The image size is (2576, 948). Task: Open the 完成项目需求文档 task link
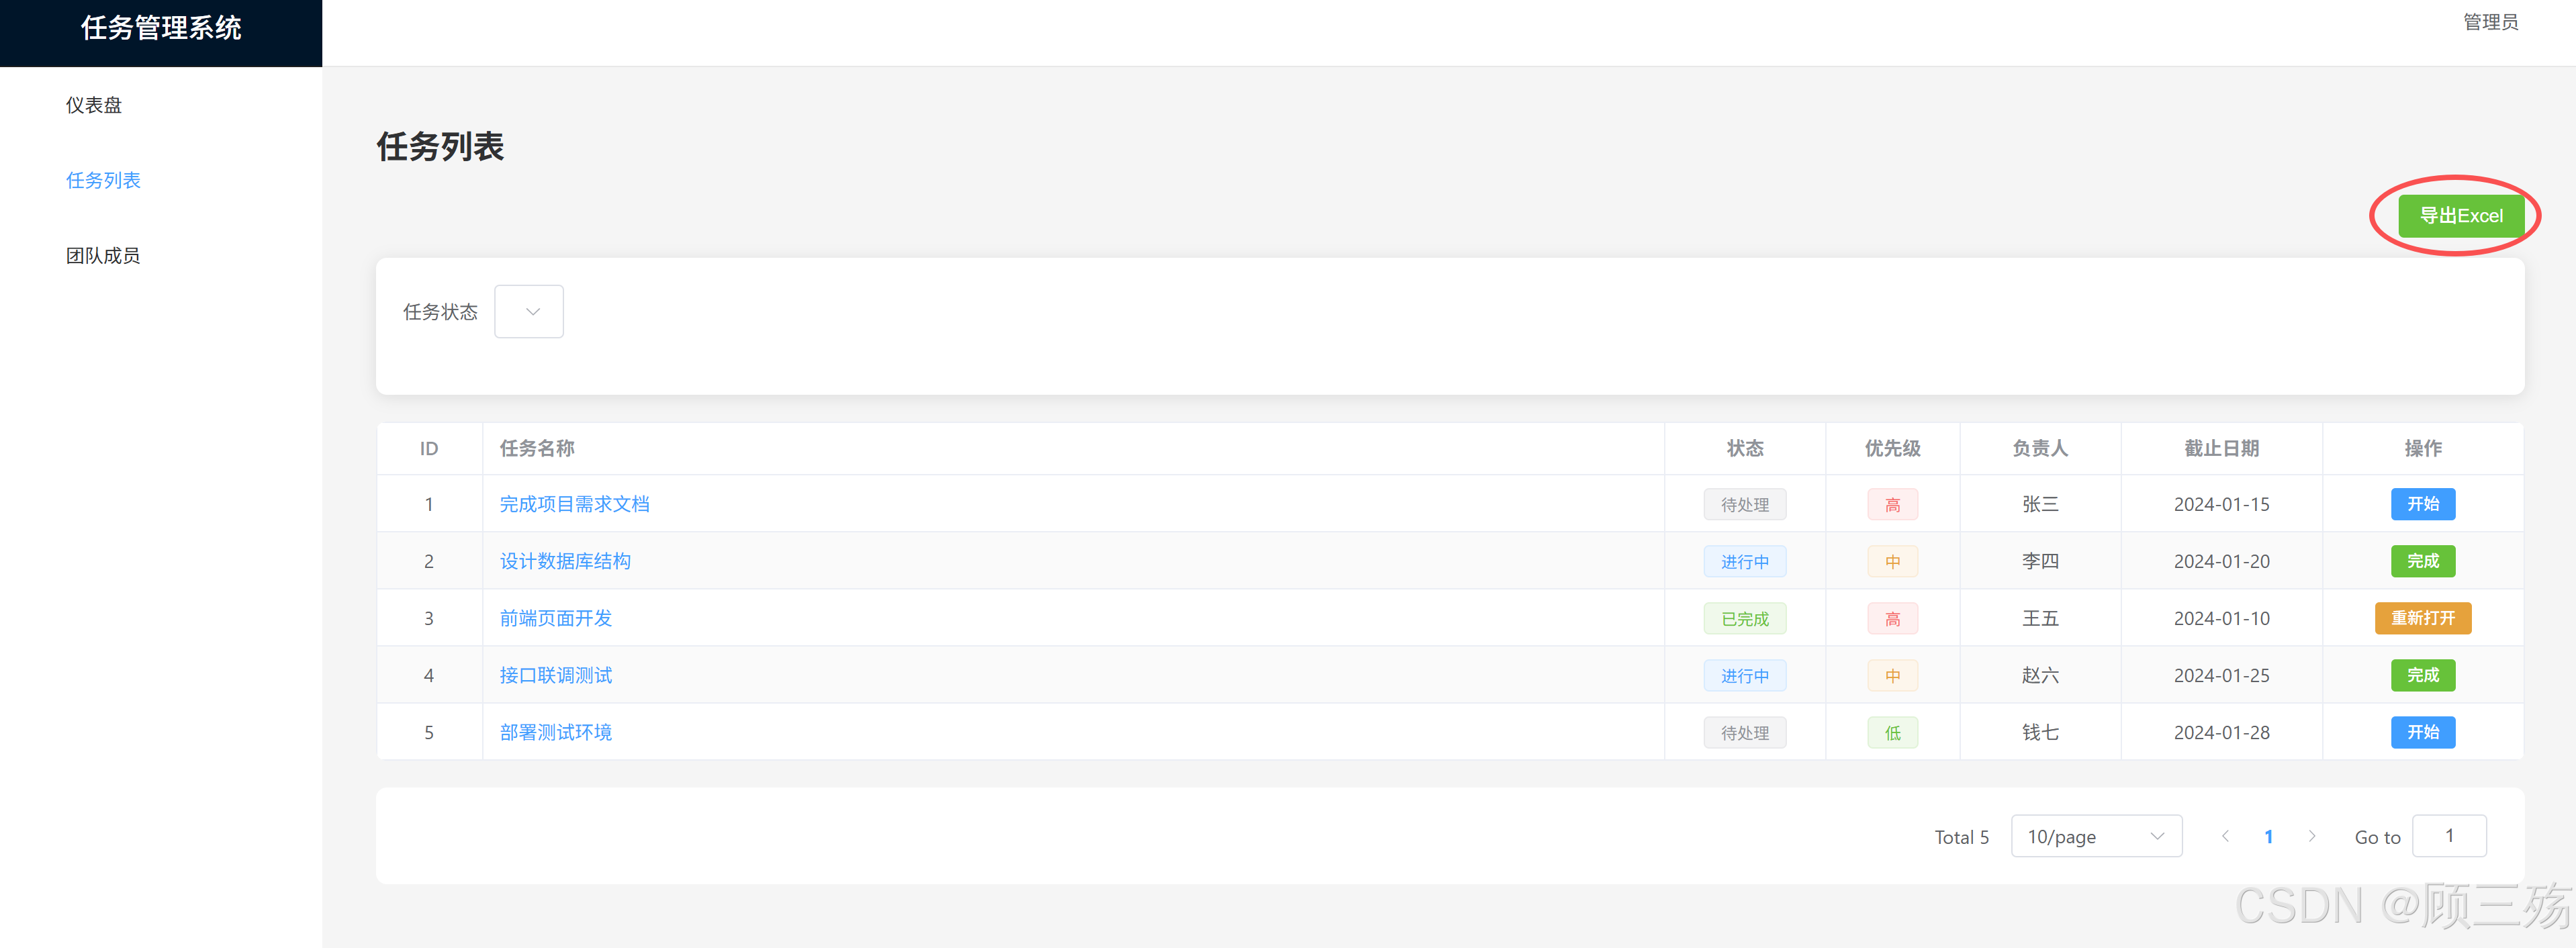point(574,504)
